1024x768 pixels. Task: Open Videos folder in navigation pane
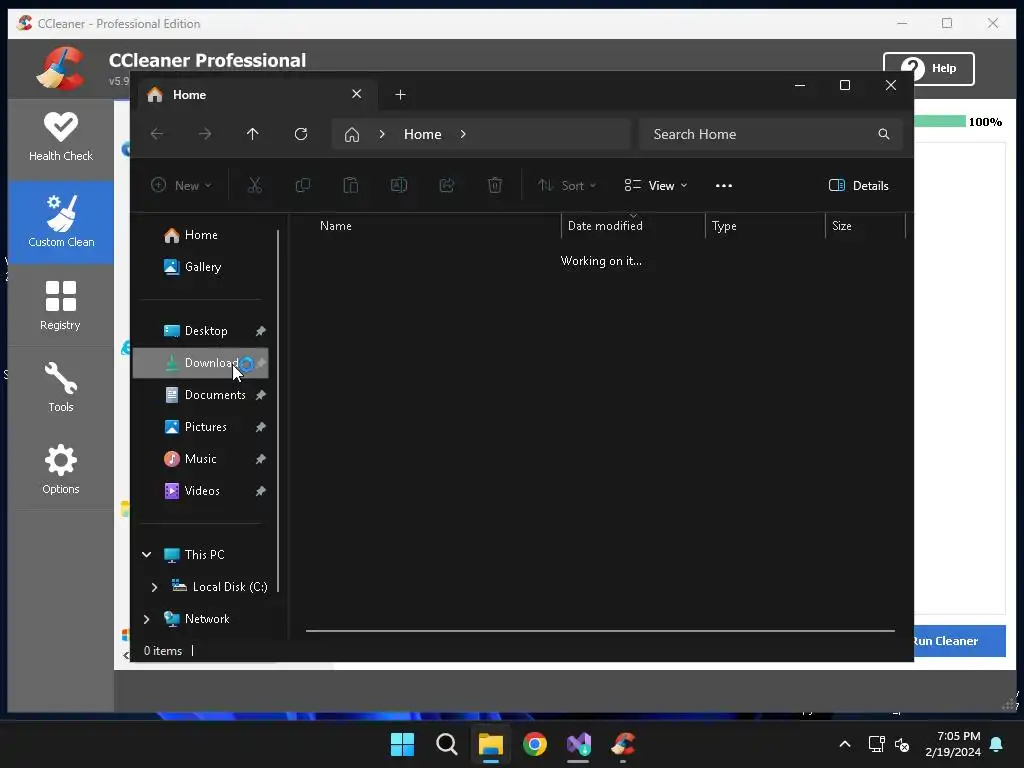tap(201, 491)
